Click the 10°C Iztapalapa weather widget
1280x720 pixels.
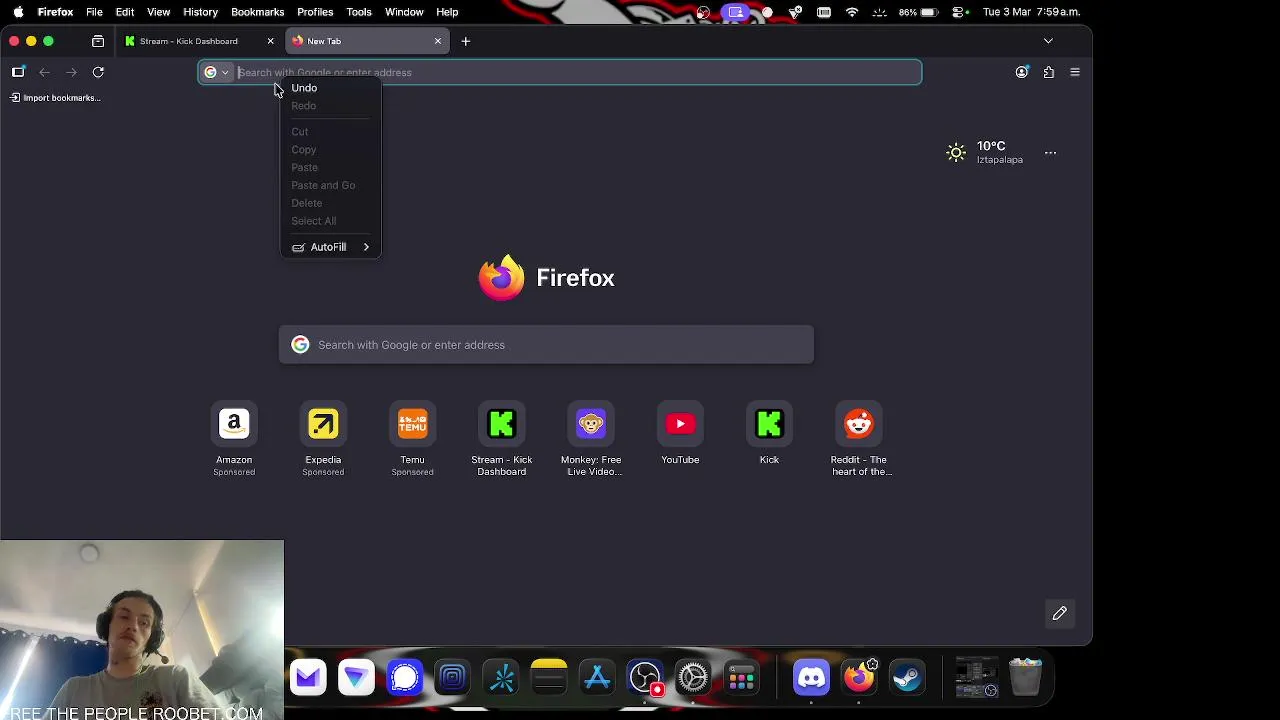(985, 152)
